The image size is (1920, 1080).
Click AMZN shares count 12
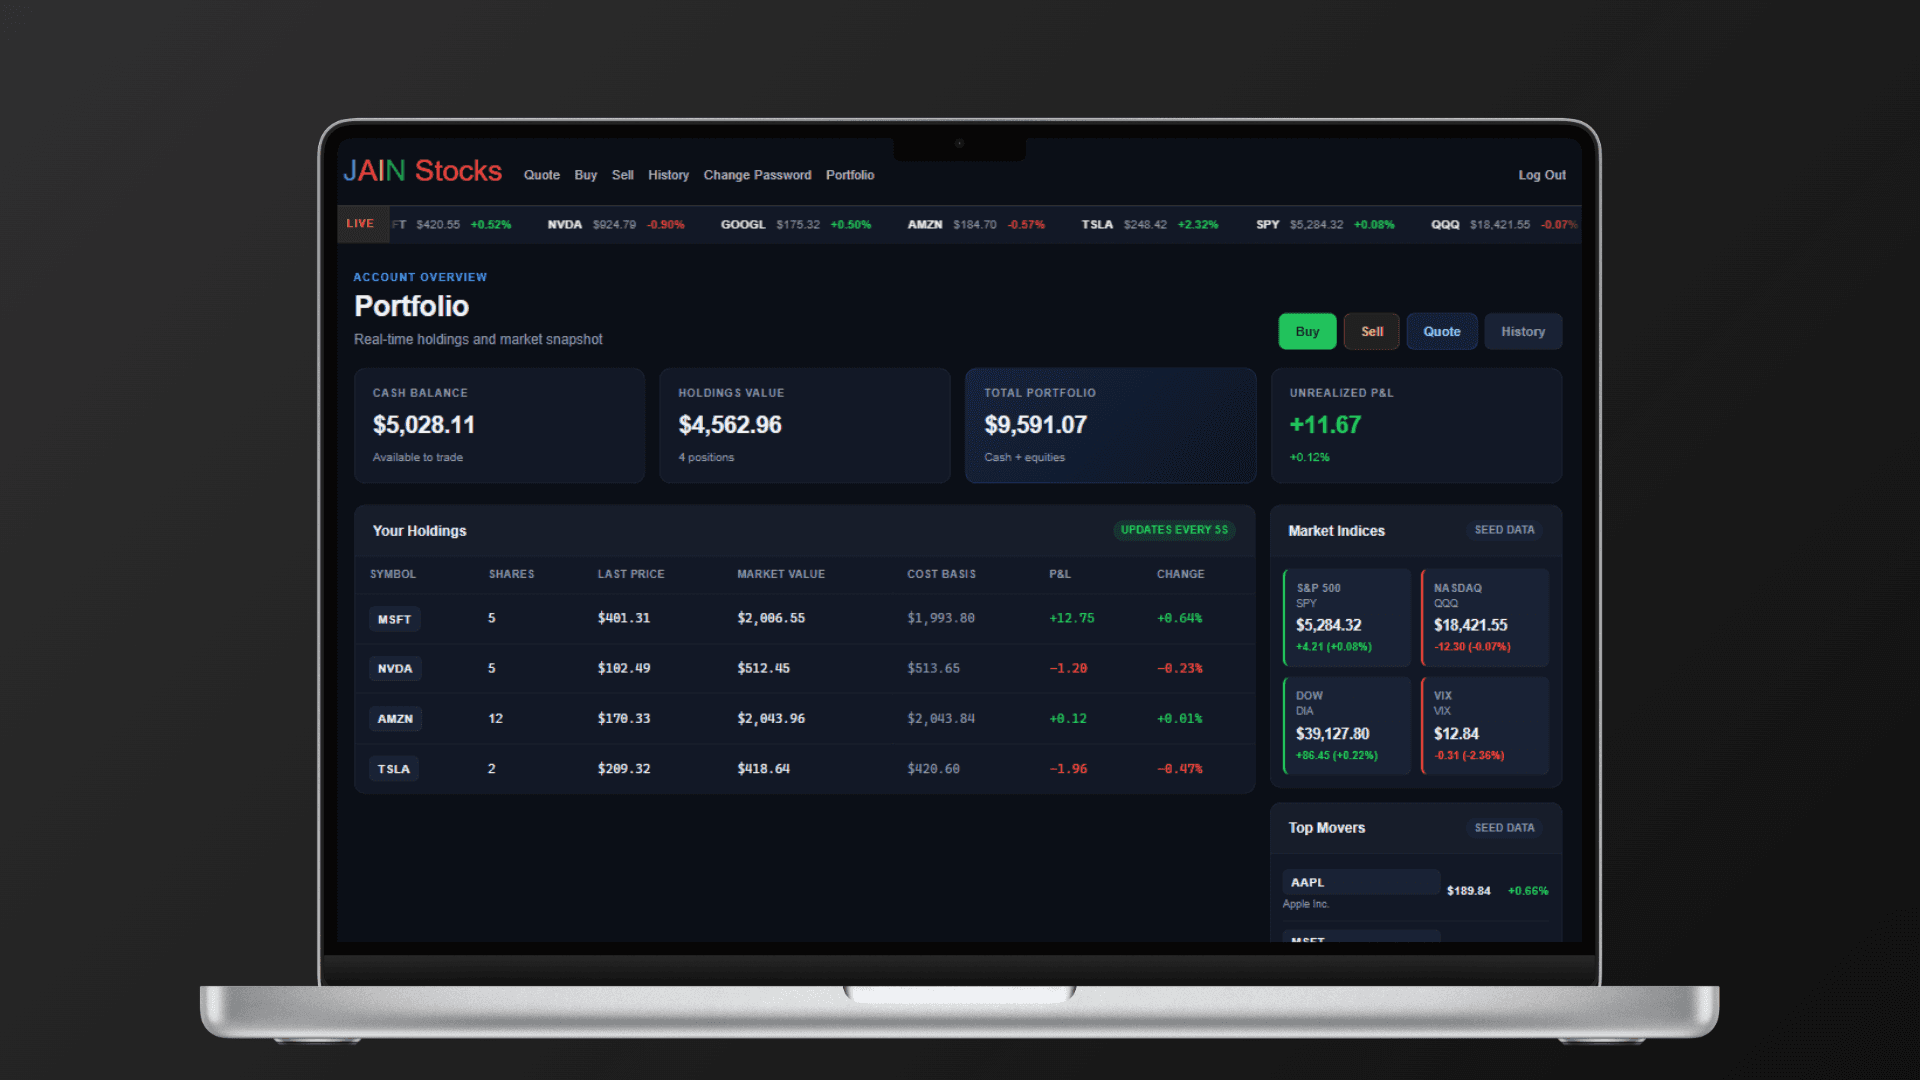coord(496,718)
